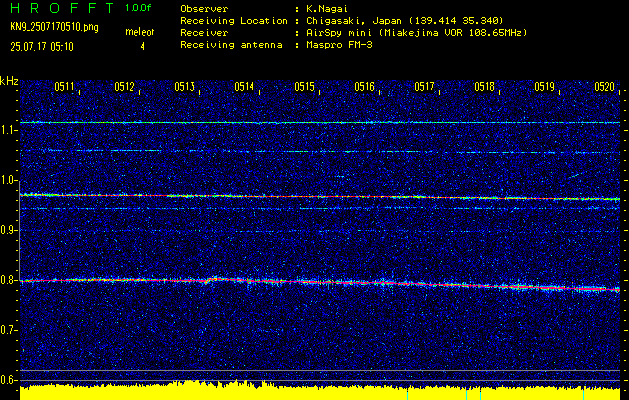629x400 pixels.
Task: Click the kHz axis unit label
Action: click(9, 81)
